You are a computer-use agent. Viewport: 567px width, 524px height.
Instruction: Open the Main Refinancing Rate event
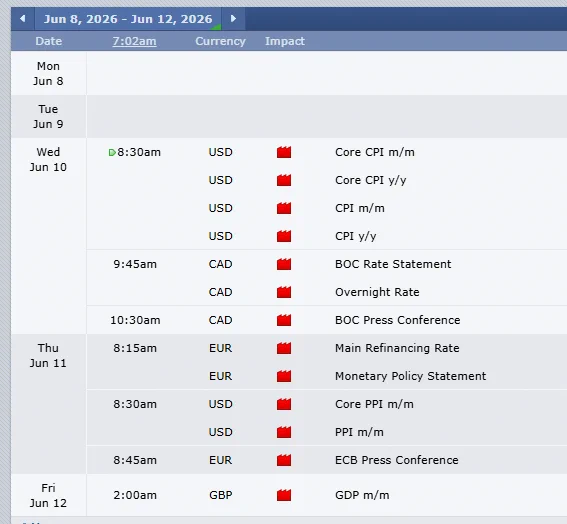click(x=397, y=348)
